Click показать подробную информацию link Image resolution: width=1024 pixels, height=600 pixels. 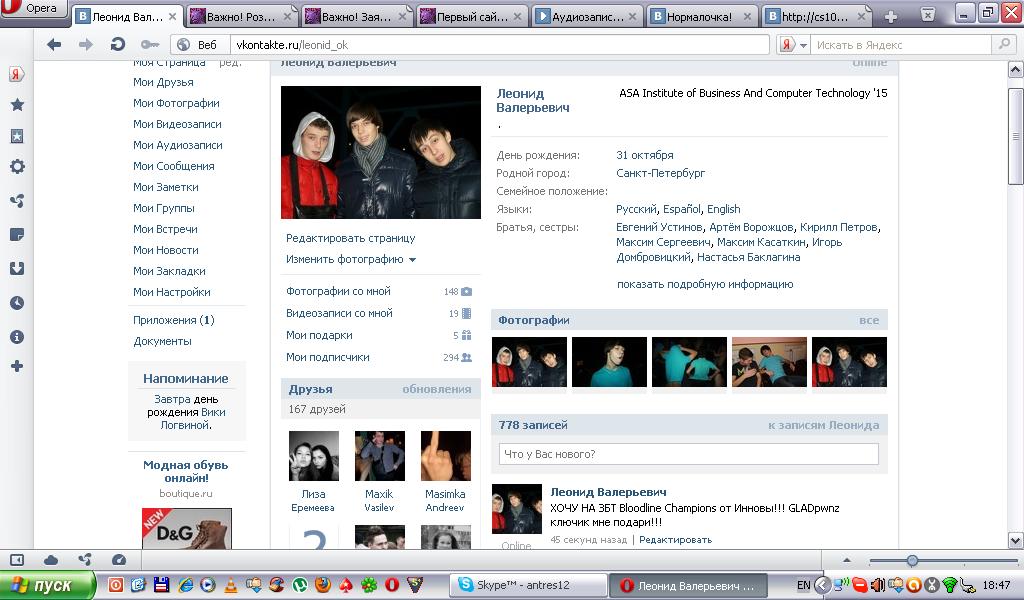point(704,284)
